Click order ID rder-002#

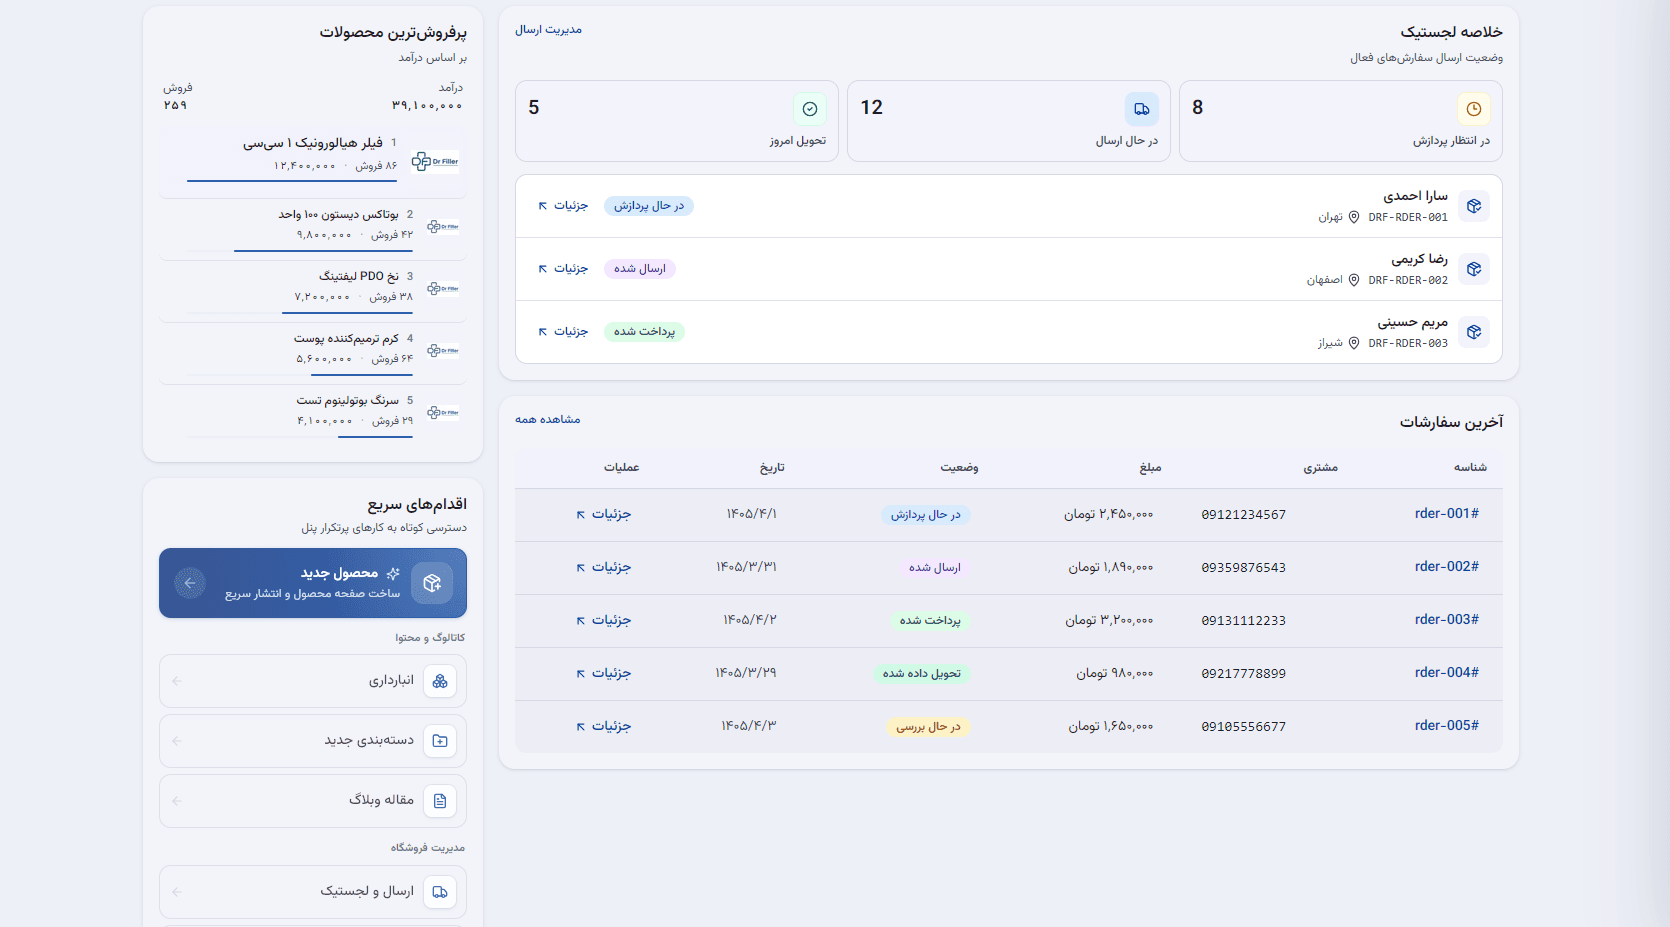point(1446,567)
